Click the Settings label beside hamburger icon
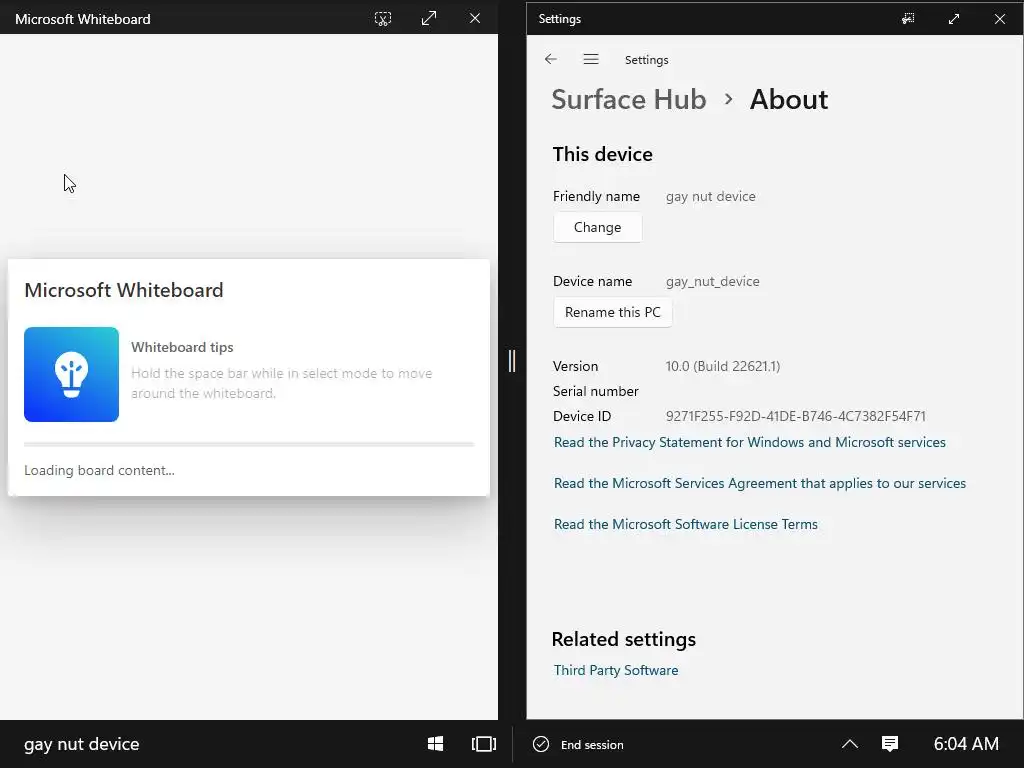 click(x=647, y=60)
